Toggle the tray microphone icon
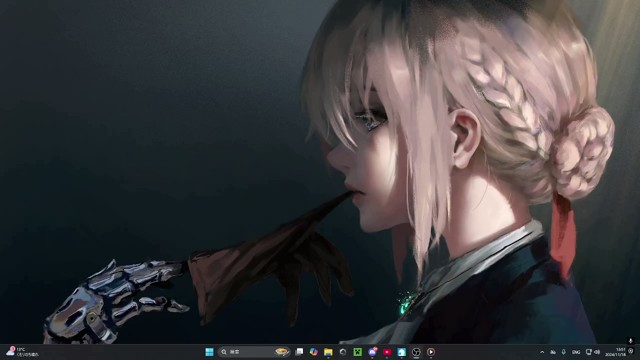This screenshot has height=360, width=640. (564, 352)
